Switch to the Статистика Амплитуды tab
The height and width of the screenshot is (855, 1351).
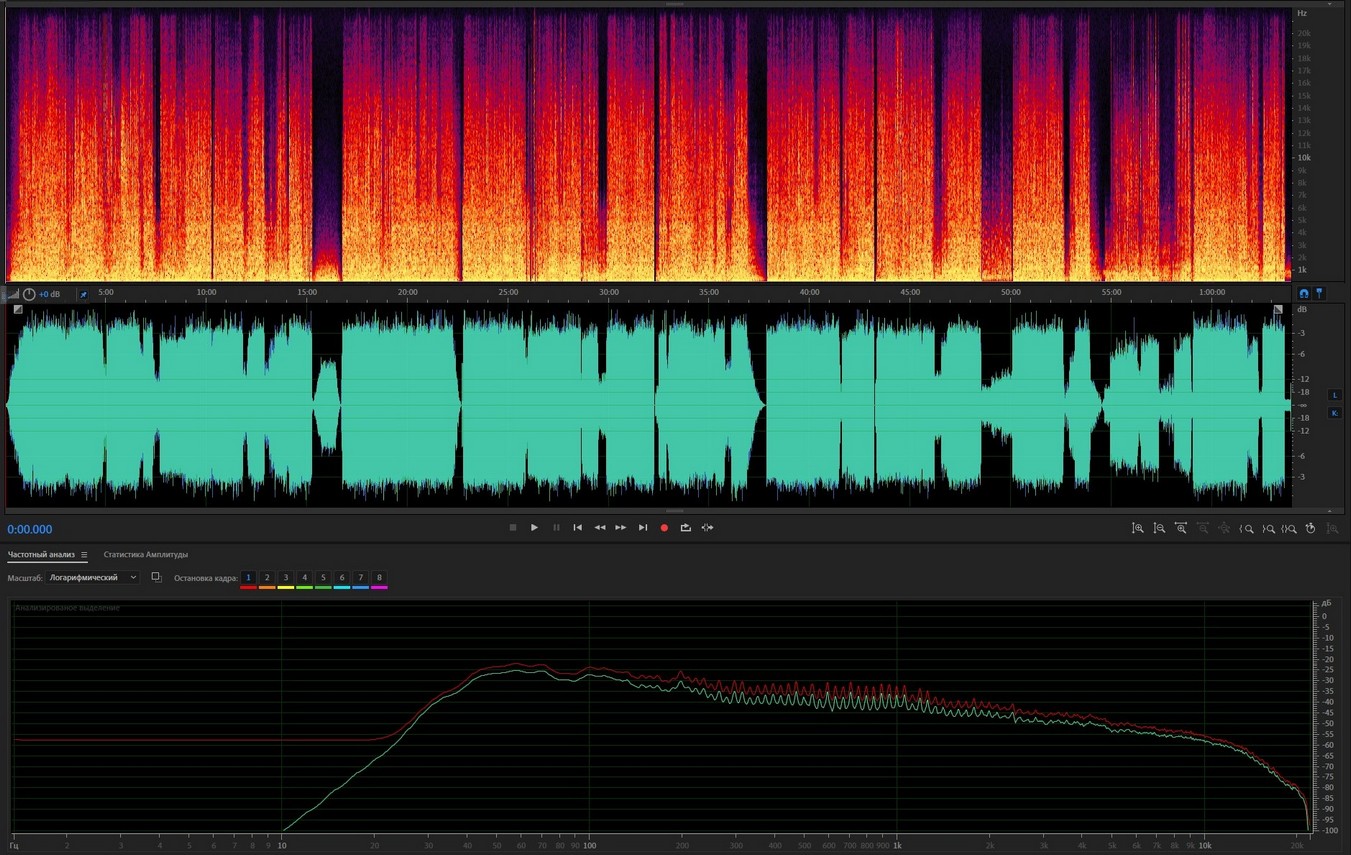[146, 555]
